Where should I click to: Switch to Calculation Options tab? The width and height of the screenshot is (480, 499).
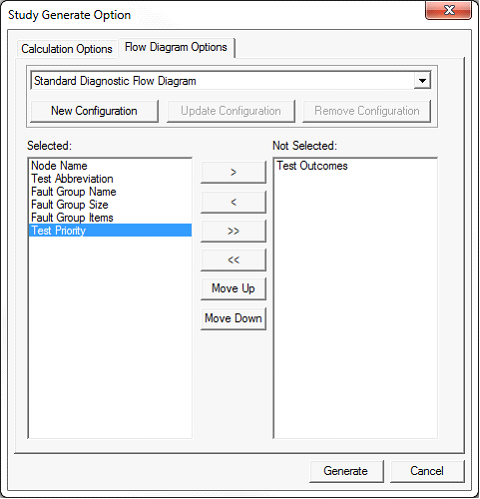point(67,49)
